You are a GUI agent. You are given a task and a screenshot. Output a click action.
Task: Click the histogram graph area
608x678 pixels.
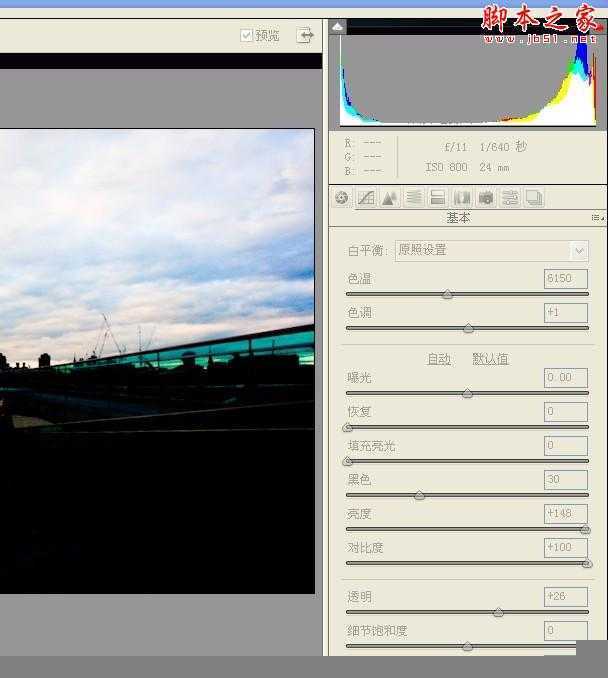[x=468, y=80]
